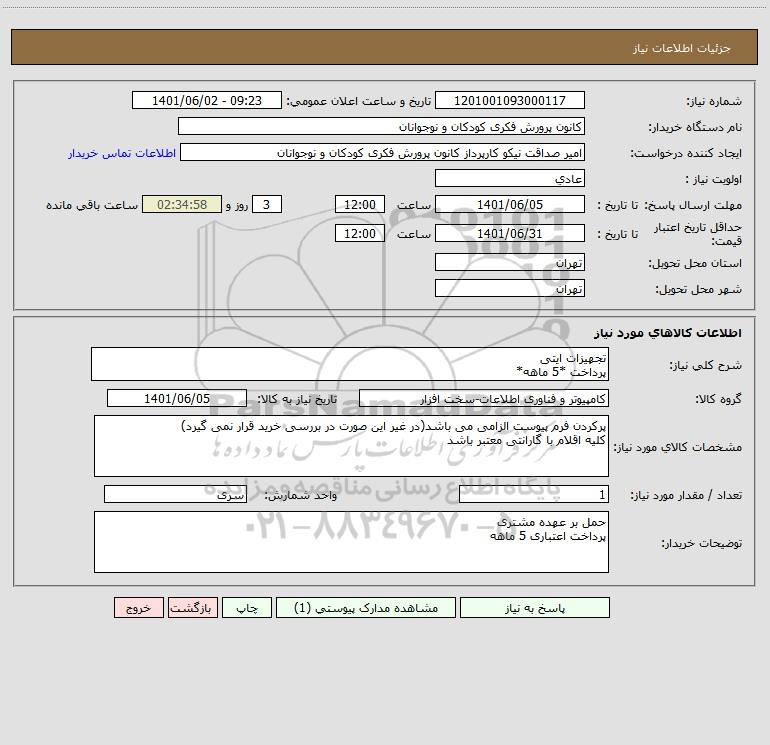Click label شماره نیاز
Image resolution: width=770 pixels, height=745 pixels.
714,102
